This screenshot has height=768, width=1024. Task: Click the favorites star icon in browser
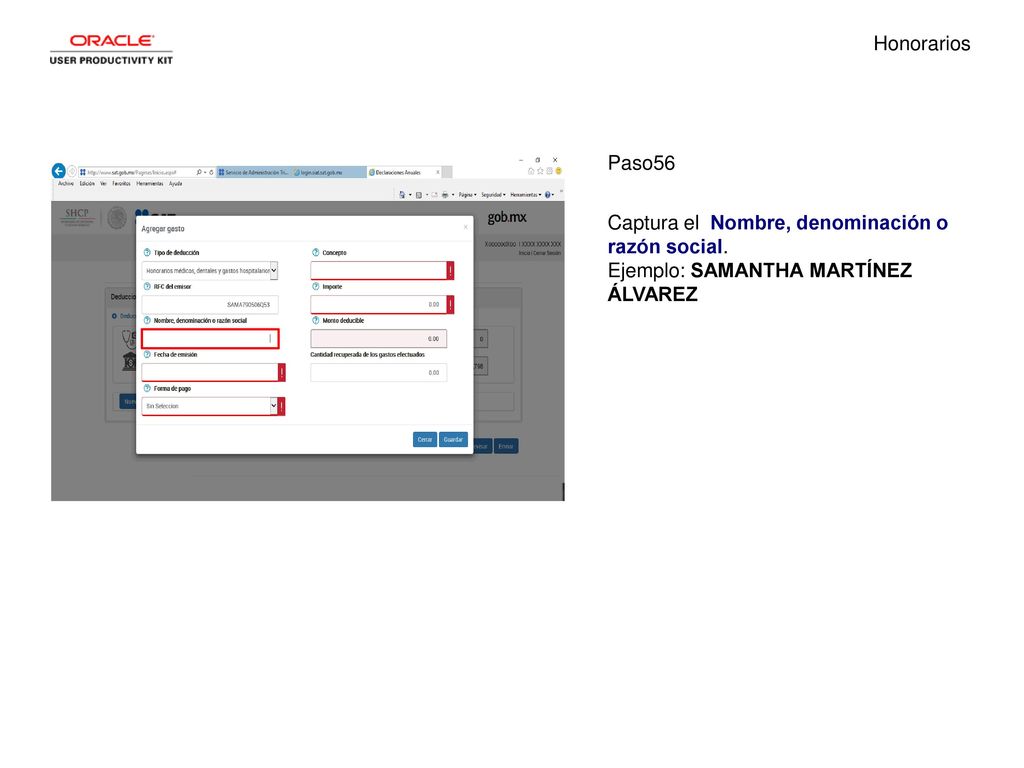tap(540, 171)
